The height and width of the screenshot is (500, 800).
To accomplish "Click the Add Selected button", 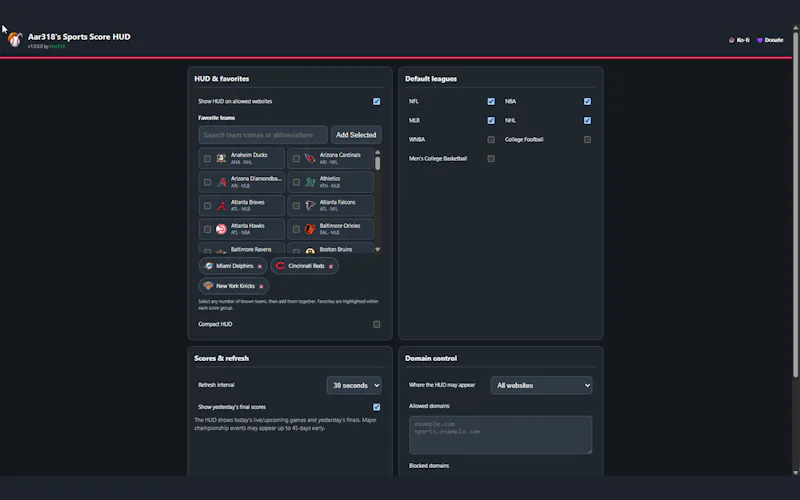I will tap(356, 135).
